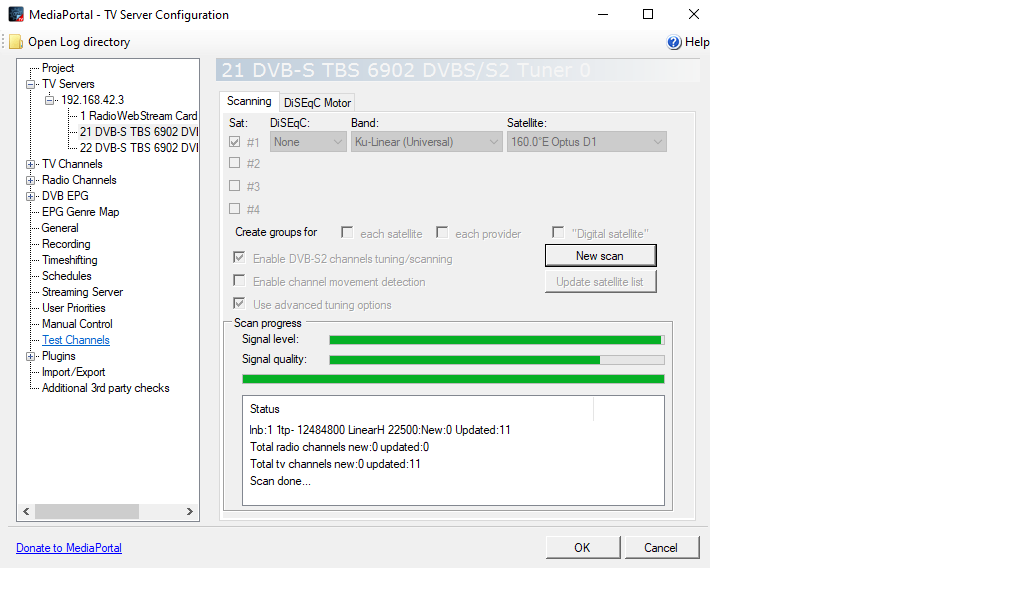The image size is (1027, 614).
Task: Open the Donate to MediaPortal link
Action: (69, 548)
